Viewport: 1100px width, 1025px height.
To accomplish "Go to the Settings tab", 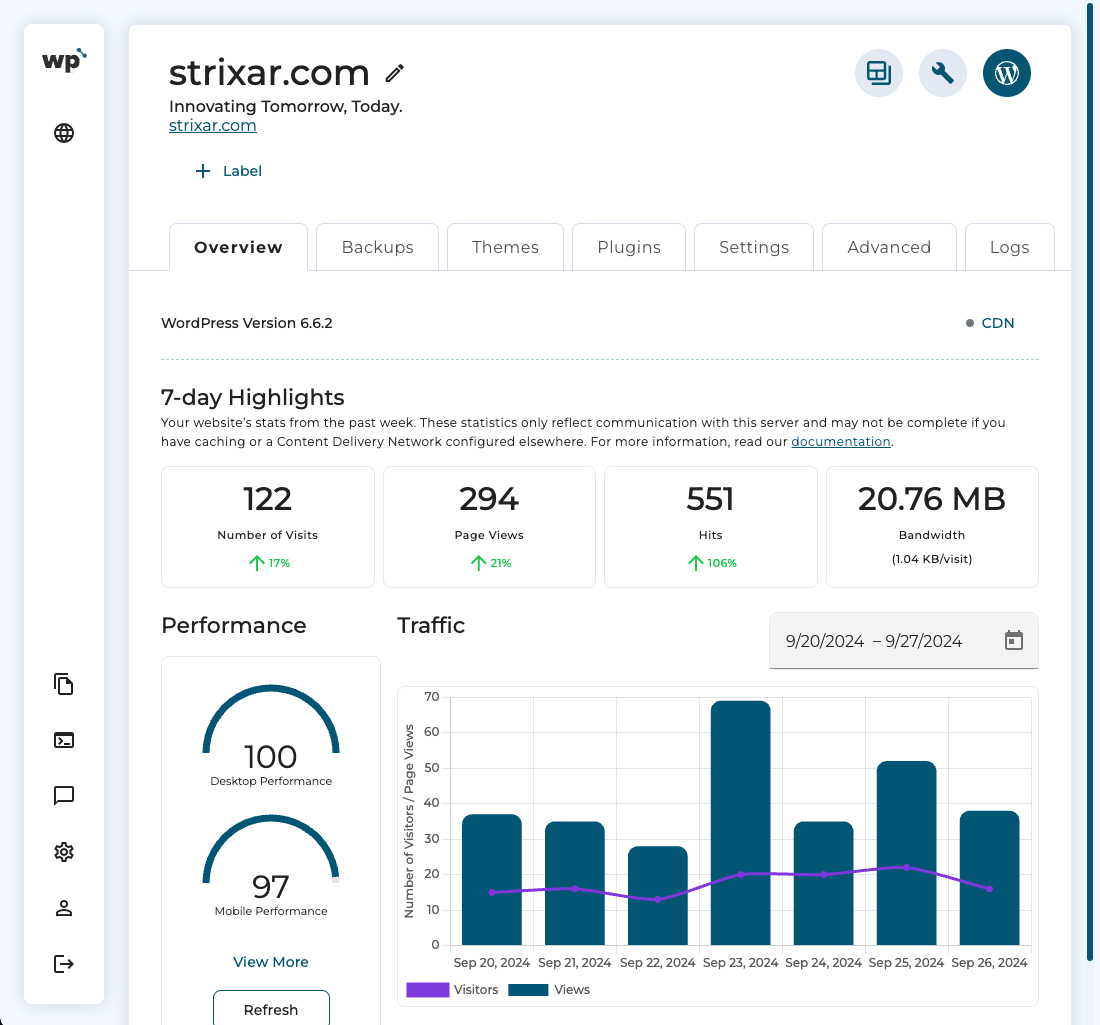I will (x=753, y=247).
